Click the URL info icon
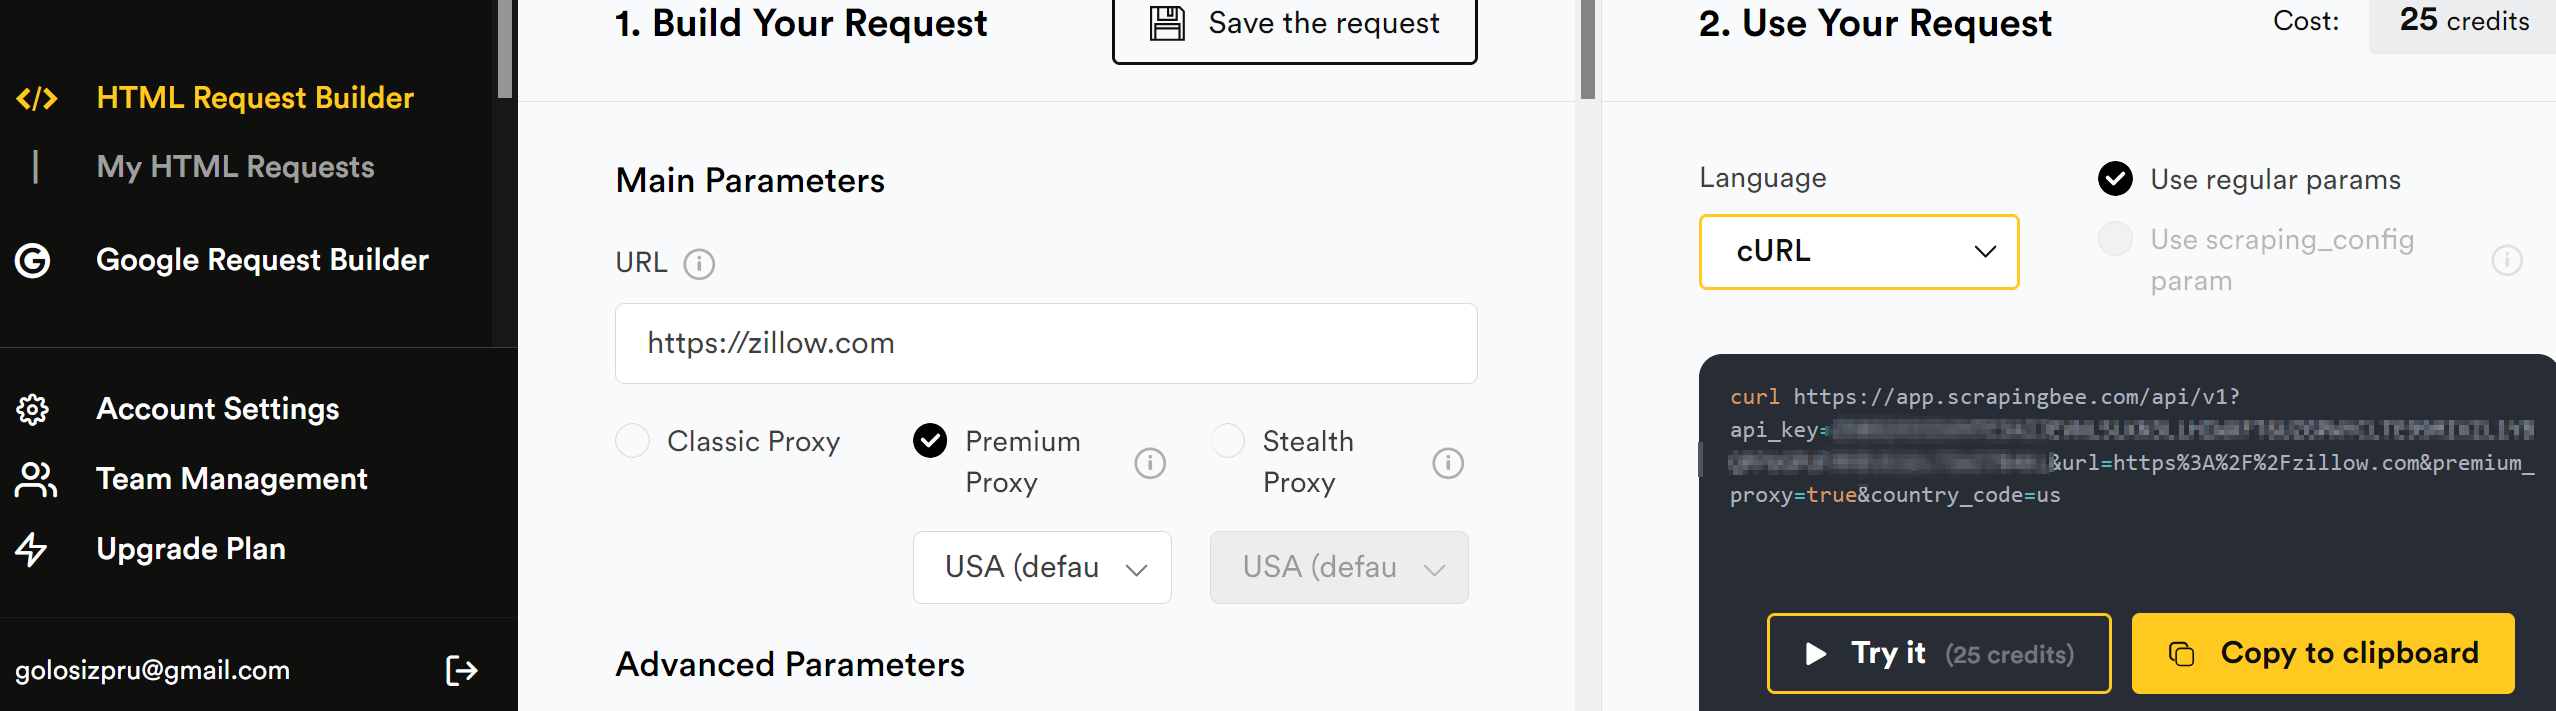The width and height of the screenshot is (2556, 711). point(700,264)
